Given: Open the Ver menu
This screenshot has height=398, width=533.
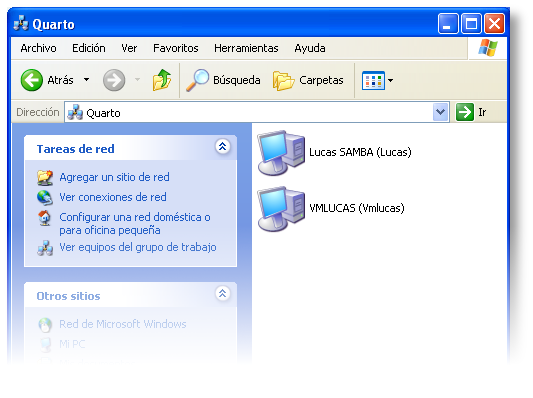Looking at the screenshot, I should pyautogui.click(x=129, y=48).
